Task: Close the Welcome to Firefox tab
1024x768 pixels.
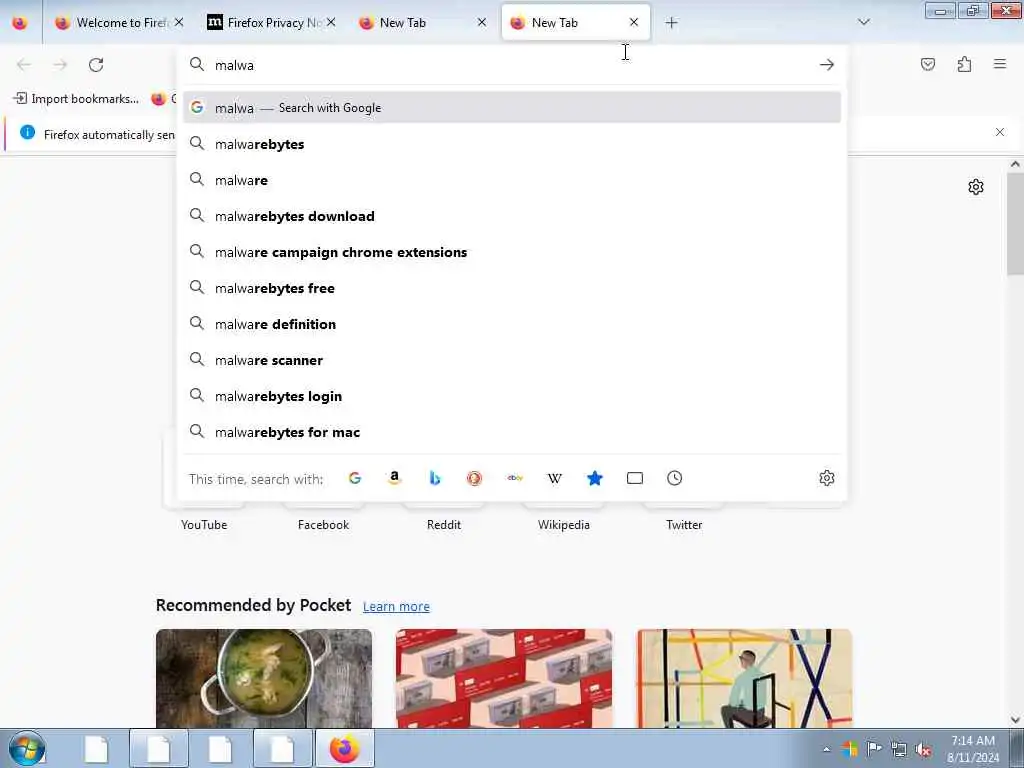Action: (x=179, y=22)
